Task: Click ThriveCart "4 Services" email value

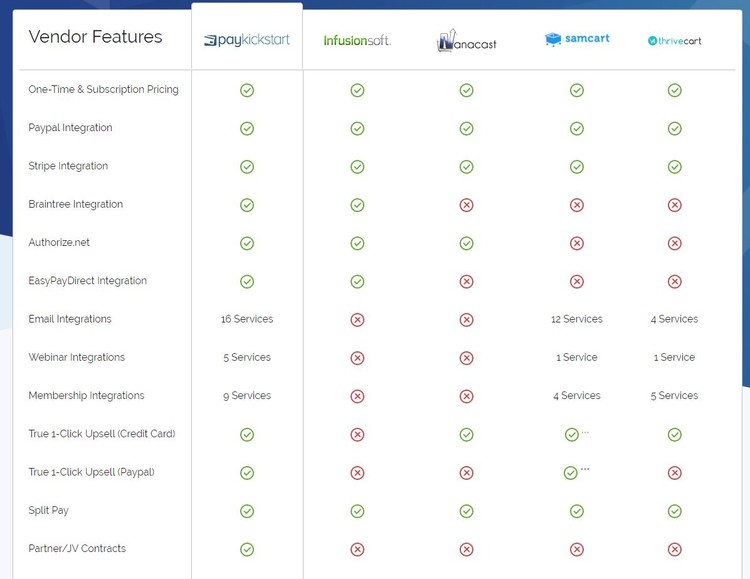Action: coord(674,319)
